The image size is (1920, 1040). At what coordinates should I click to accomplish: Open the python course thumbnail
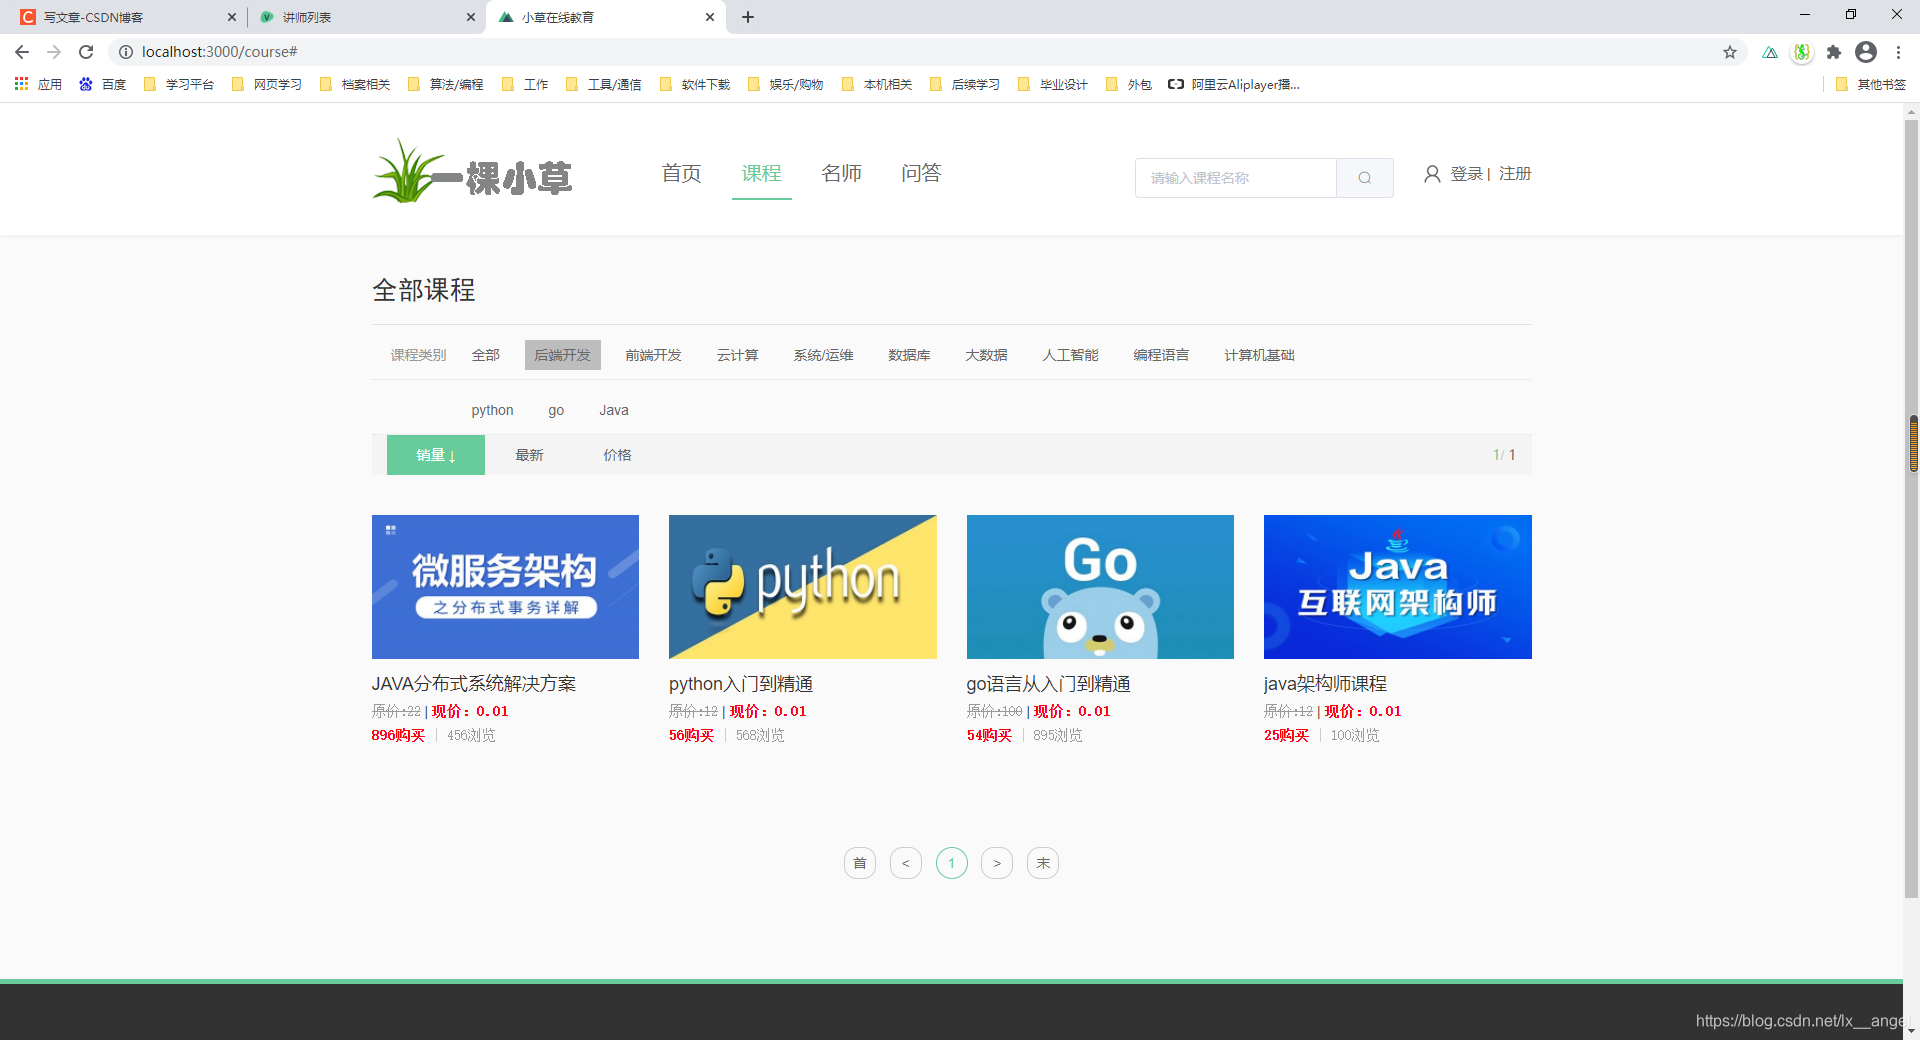pyautogui.click(x=803, y=587)
